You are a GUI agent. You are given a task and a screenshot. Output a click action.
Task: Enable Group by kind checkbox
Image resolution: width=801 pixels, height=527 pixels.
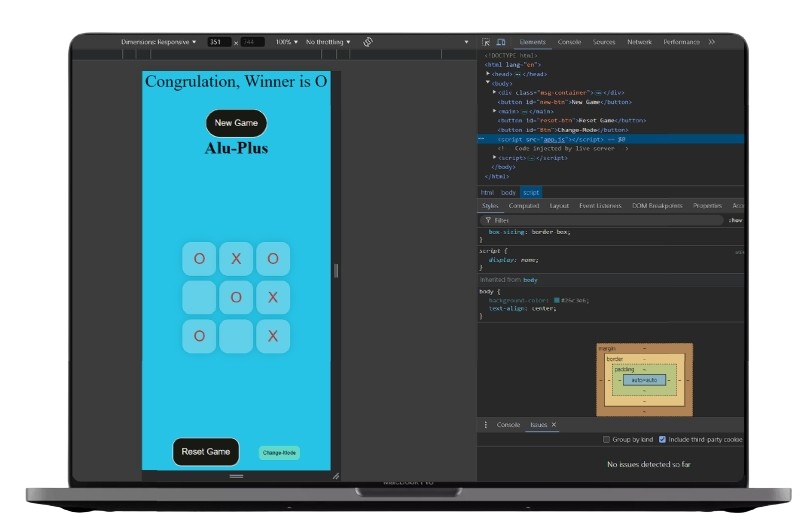[606, 439]
